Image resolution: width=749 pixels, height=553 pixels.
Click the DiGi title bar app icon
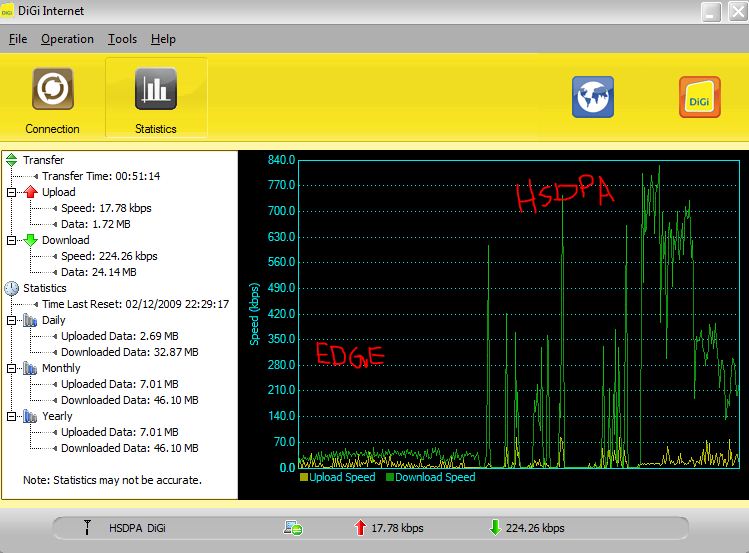[7, 11]
